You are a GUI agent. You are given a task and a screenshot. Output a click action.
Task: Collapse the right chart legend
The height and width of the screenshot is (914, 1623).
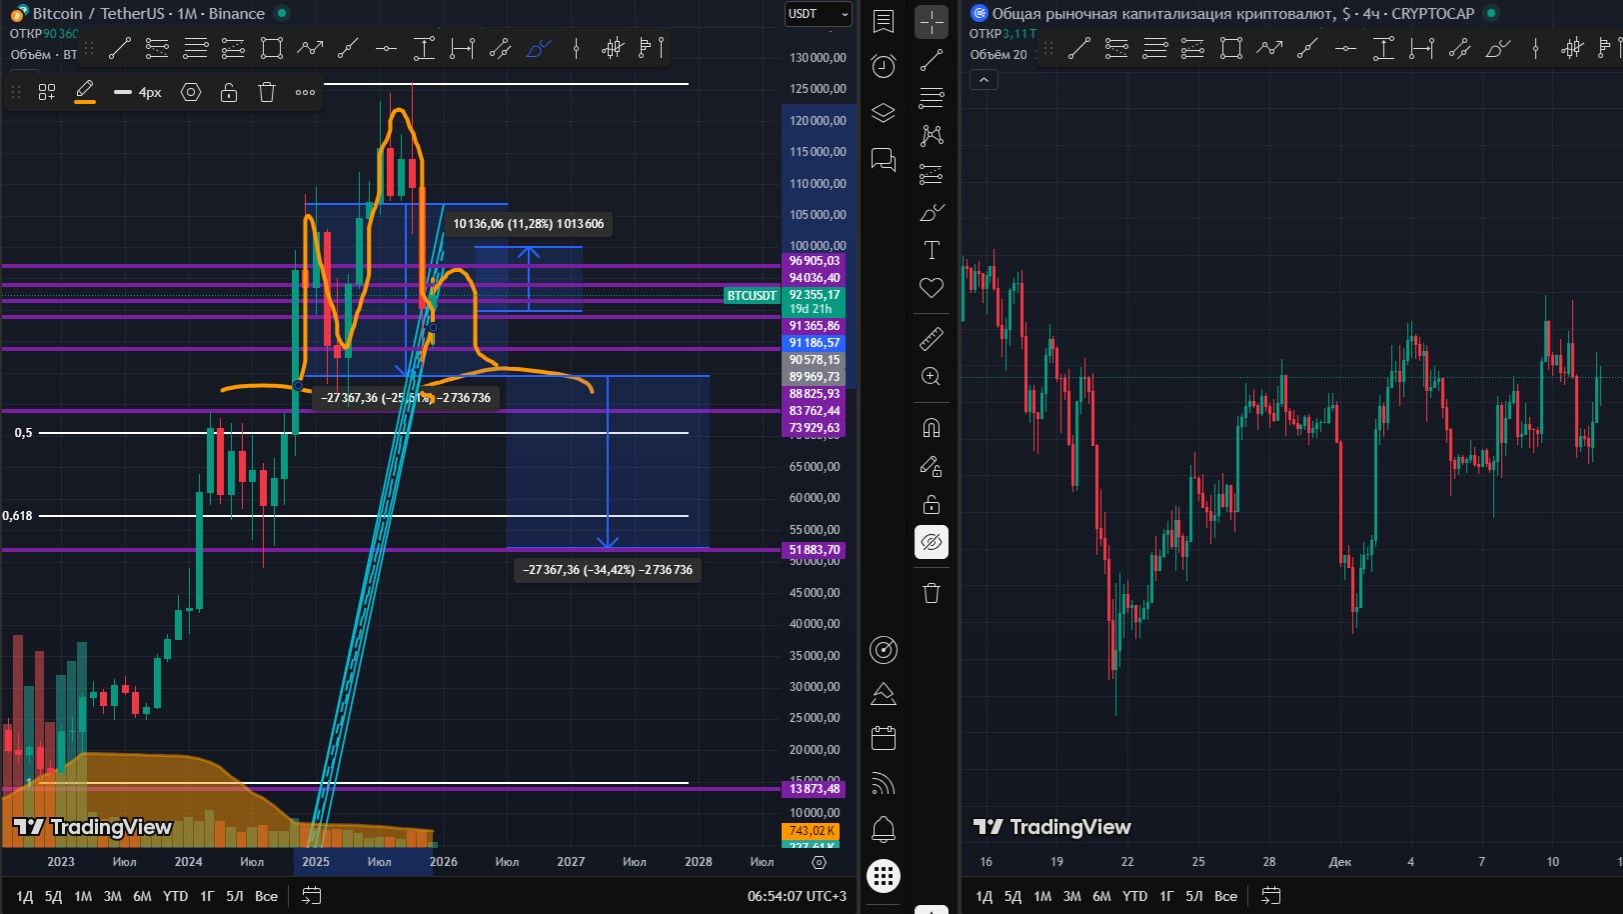pyautogui.click(x=984, y=80)
